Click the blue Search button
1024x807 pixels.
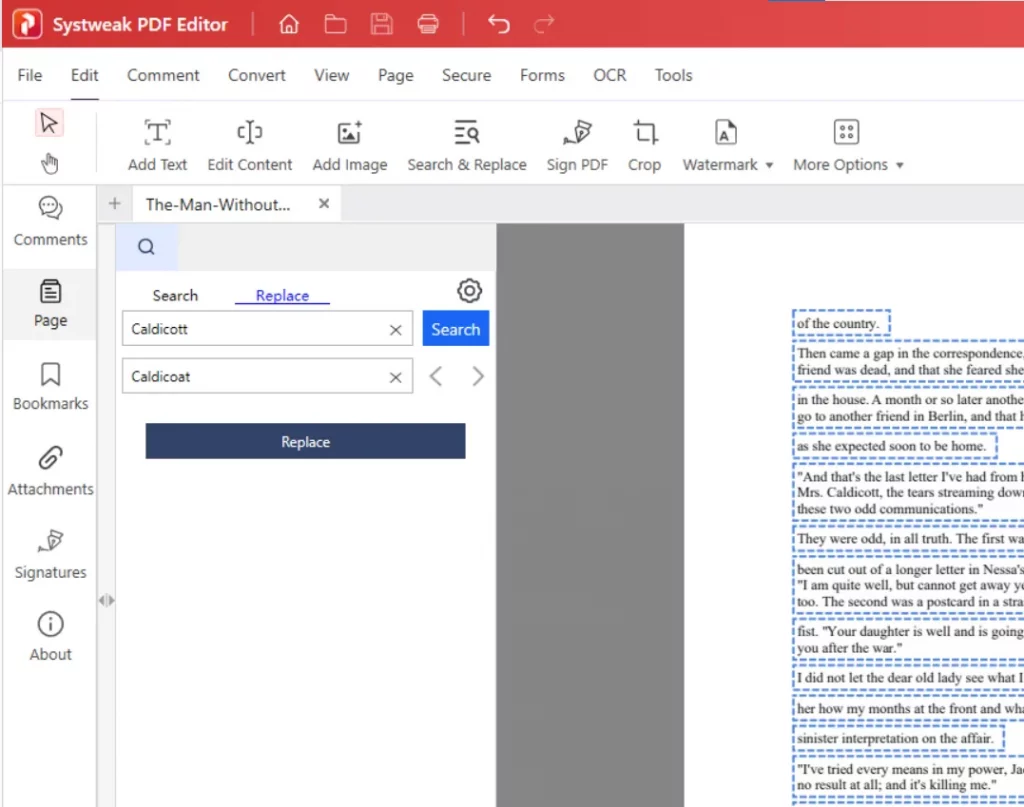pos(455,329)
